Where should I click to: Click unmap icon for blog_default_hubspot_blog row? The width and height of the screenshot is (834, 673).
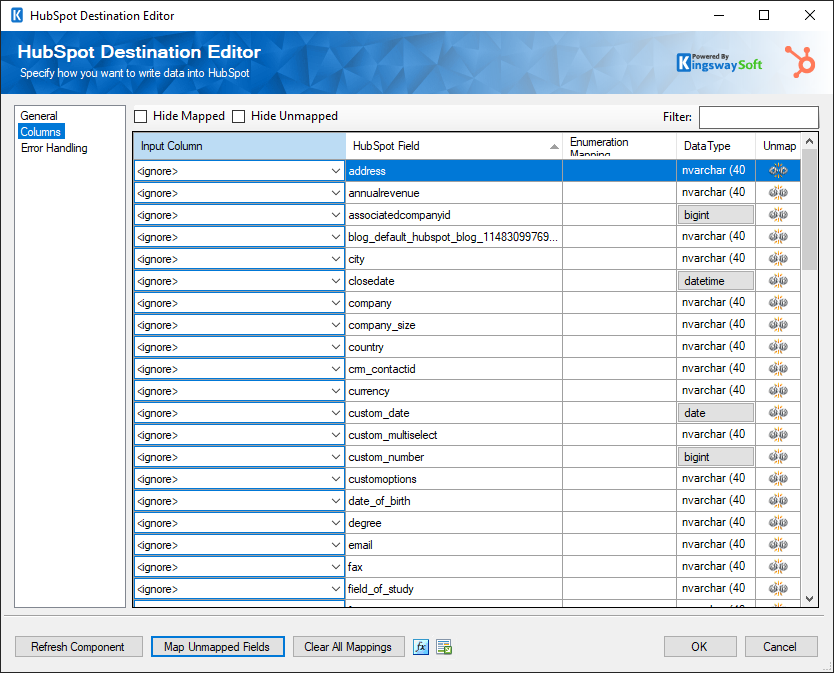pos(778,237)
